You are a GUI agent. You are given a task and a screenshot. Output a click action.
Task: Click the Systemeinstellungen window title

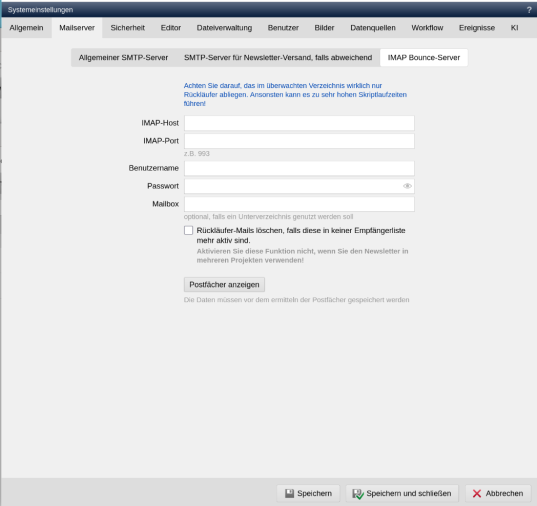(x=40, y=10)
